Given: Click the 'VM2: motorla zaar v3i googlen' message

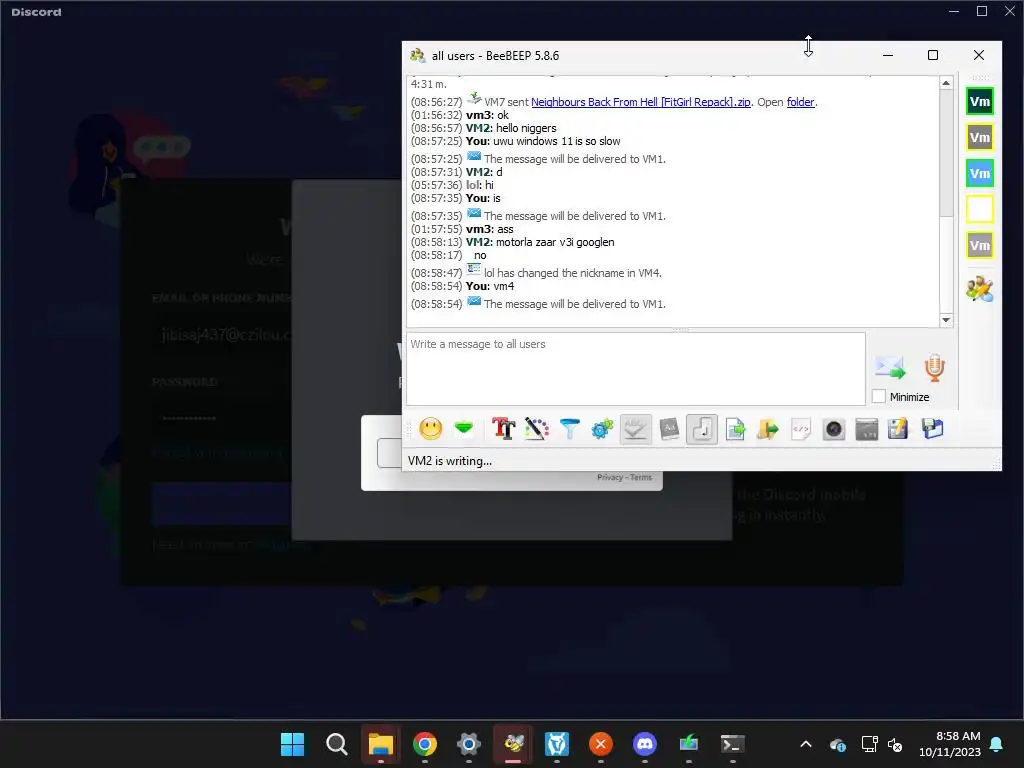Looking at the screenshot, I should [513, 242].
